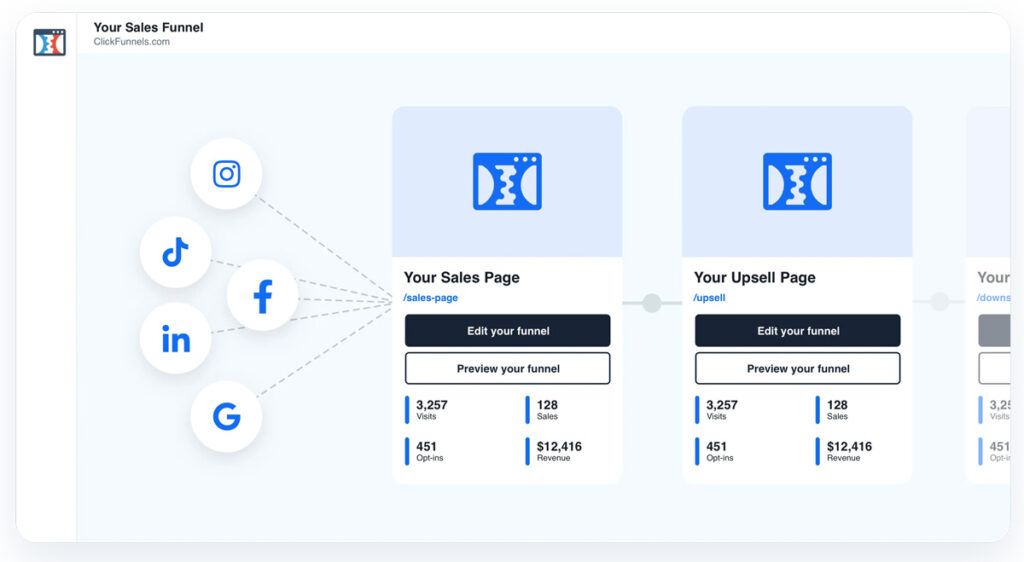Open the /sales-page link
Viewport: 1024px width, 562px height.
pyautogui.click(x=430, y=298)
